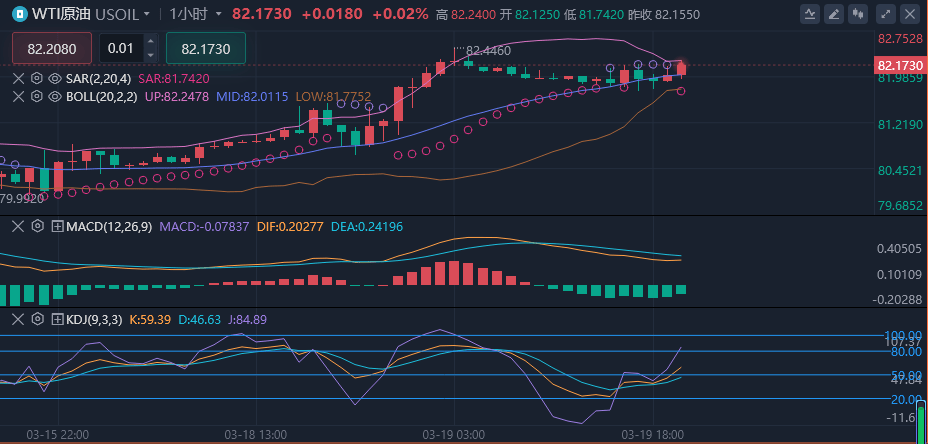Viewport: 928px width, 444px height.
Task: Click the -0.20288 MACD axis label
Action: [x=898, y=299]
